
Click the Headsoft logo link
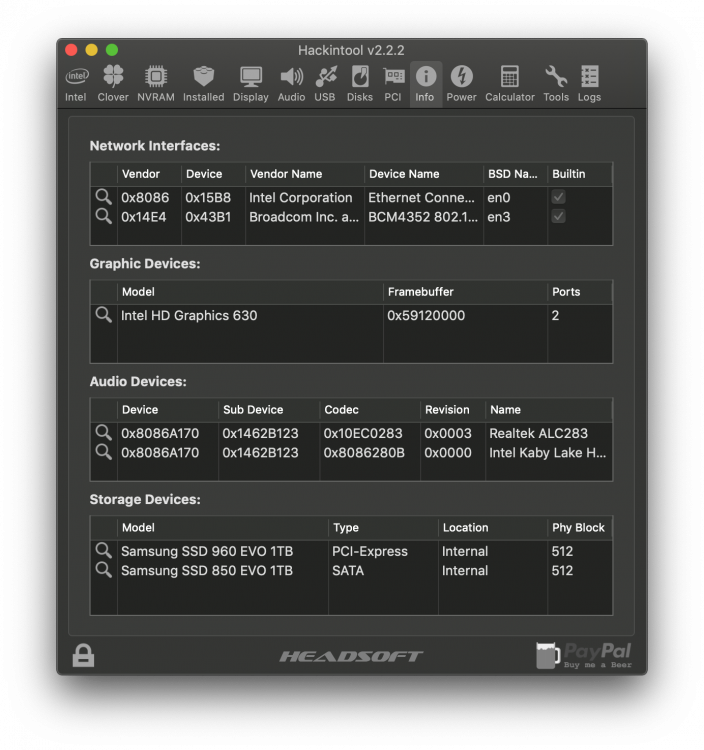pos(352,656)
